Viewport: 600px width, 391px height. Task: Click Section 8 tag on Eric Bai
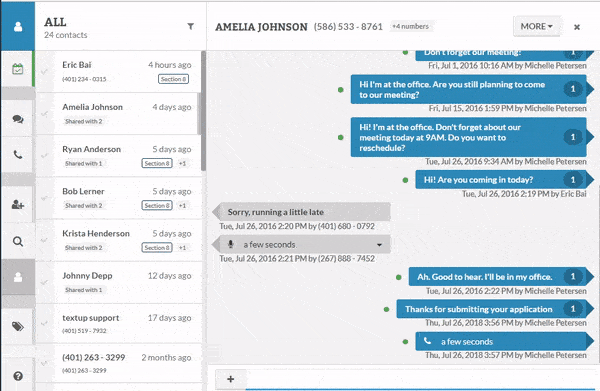coord(173,79)
